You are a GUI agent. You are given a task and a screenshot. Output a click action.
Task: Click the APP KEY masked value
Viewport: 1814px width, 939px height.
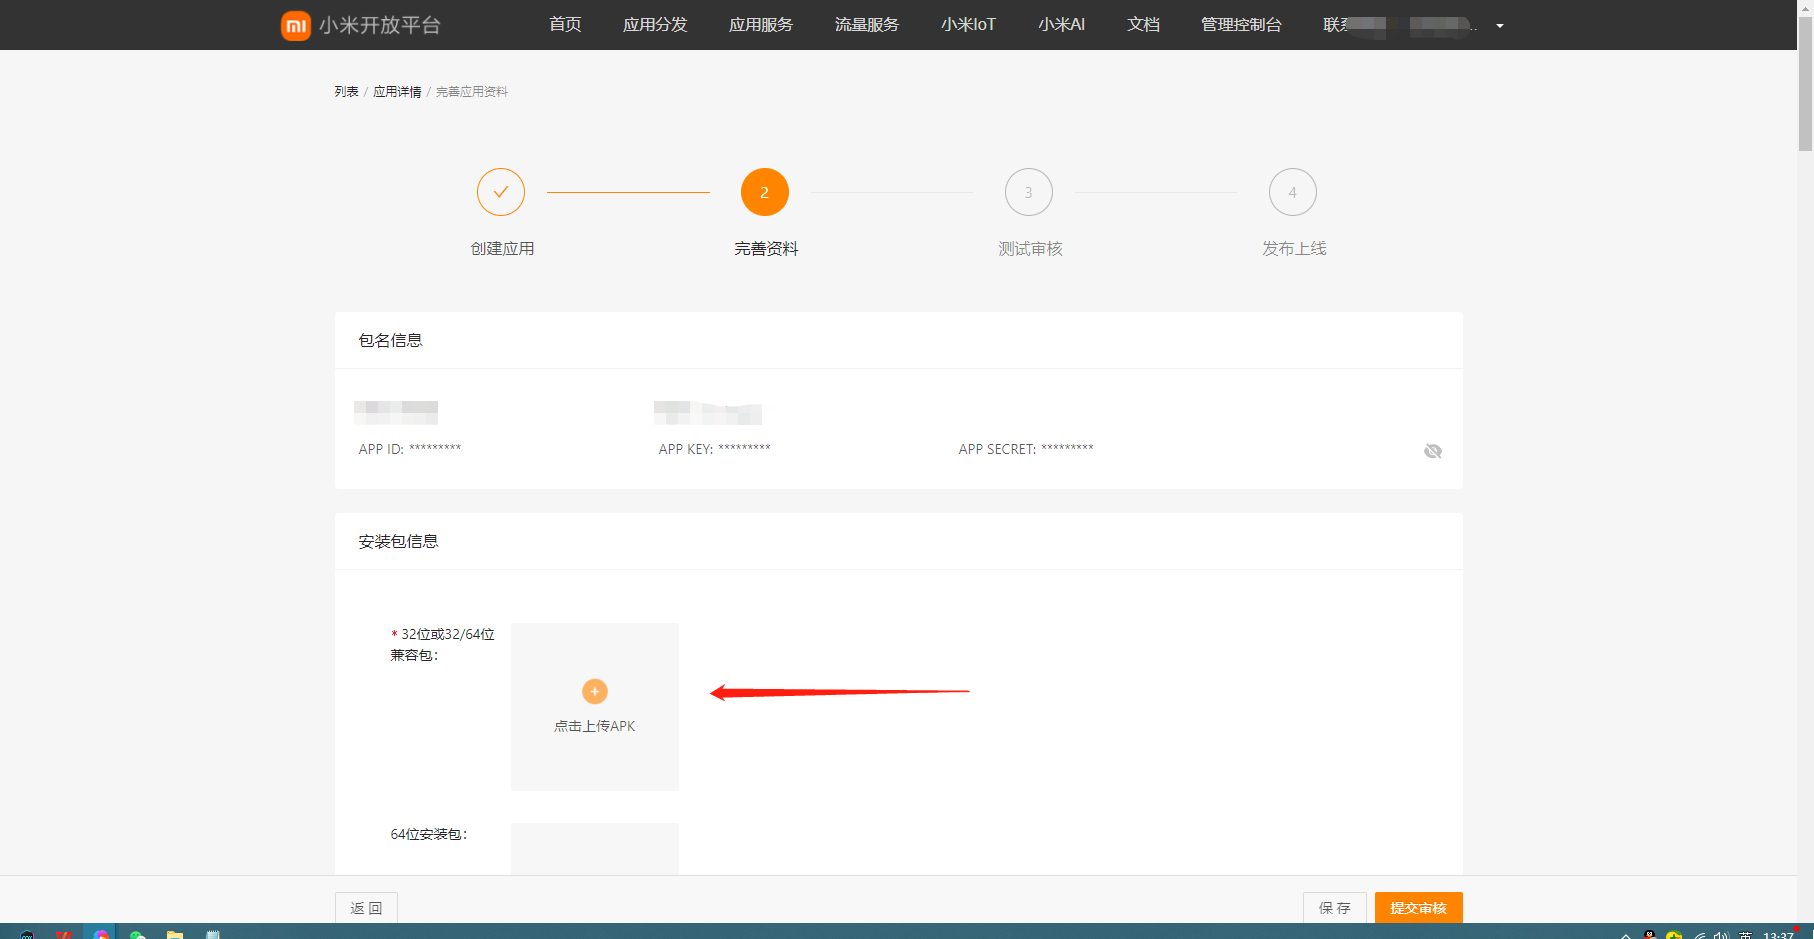[x=744, y=449]
